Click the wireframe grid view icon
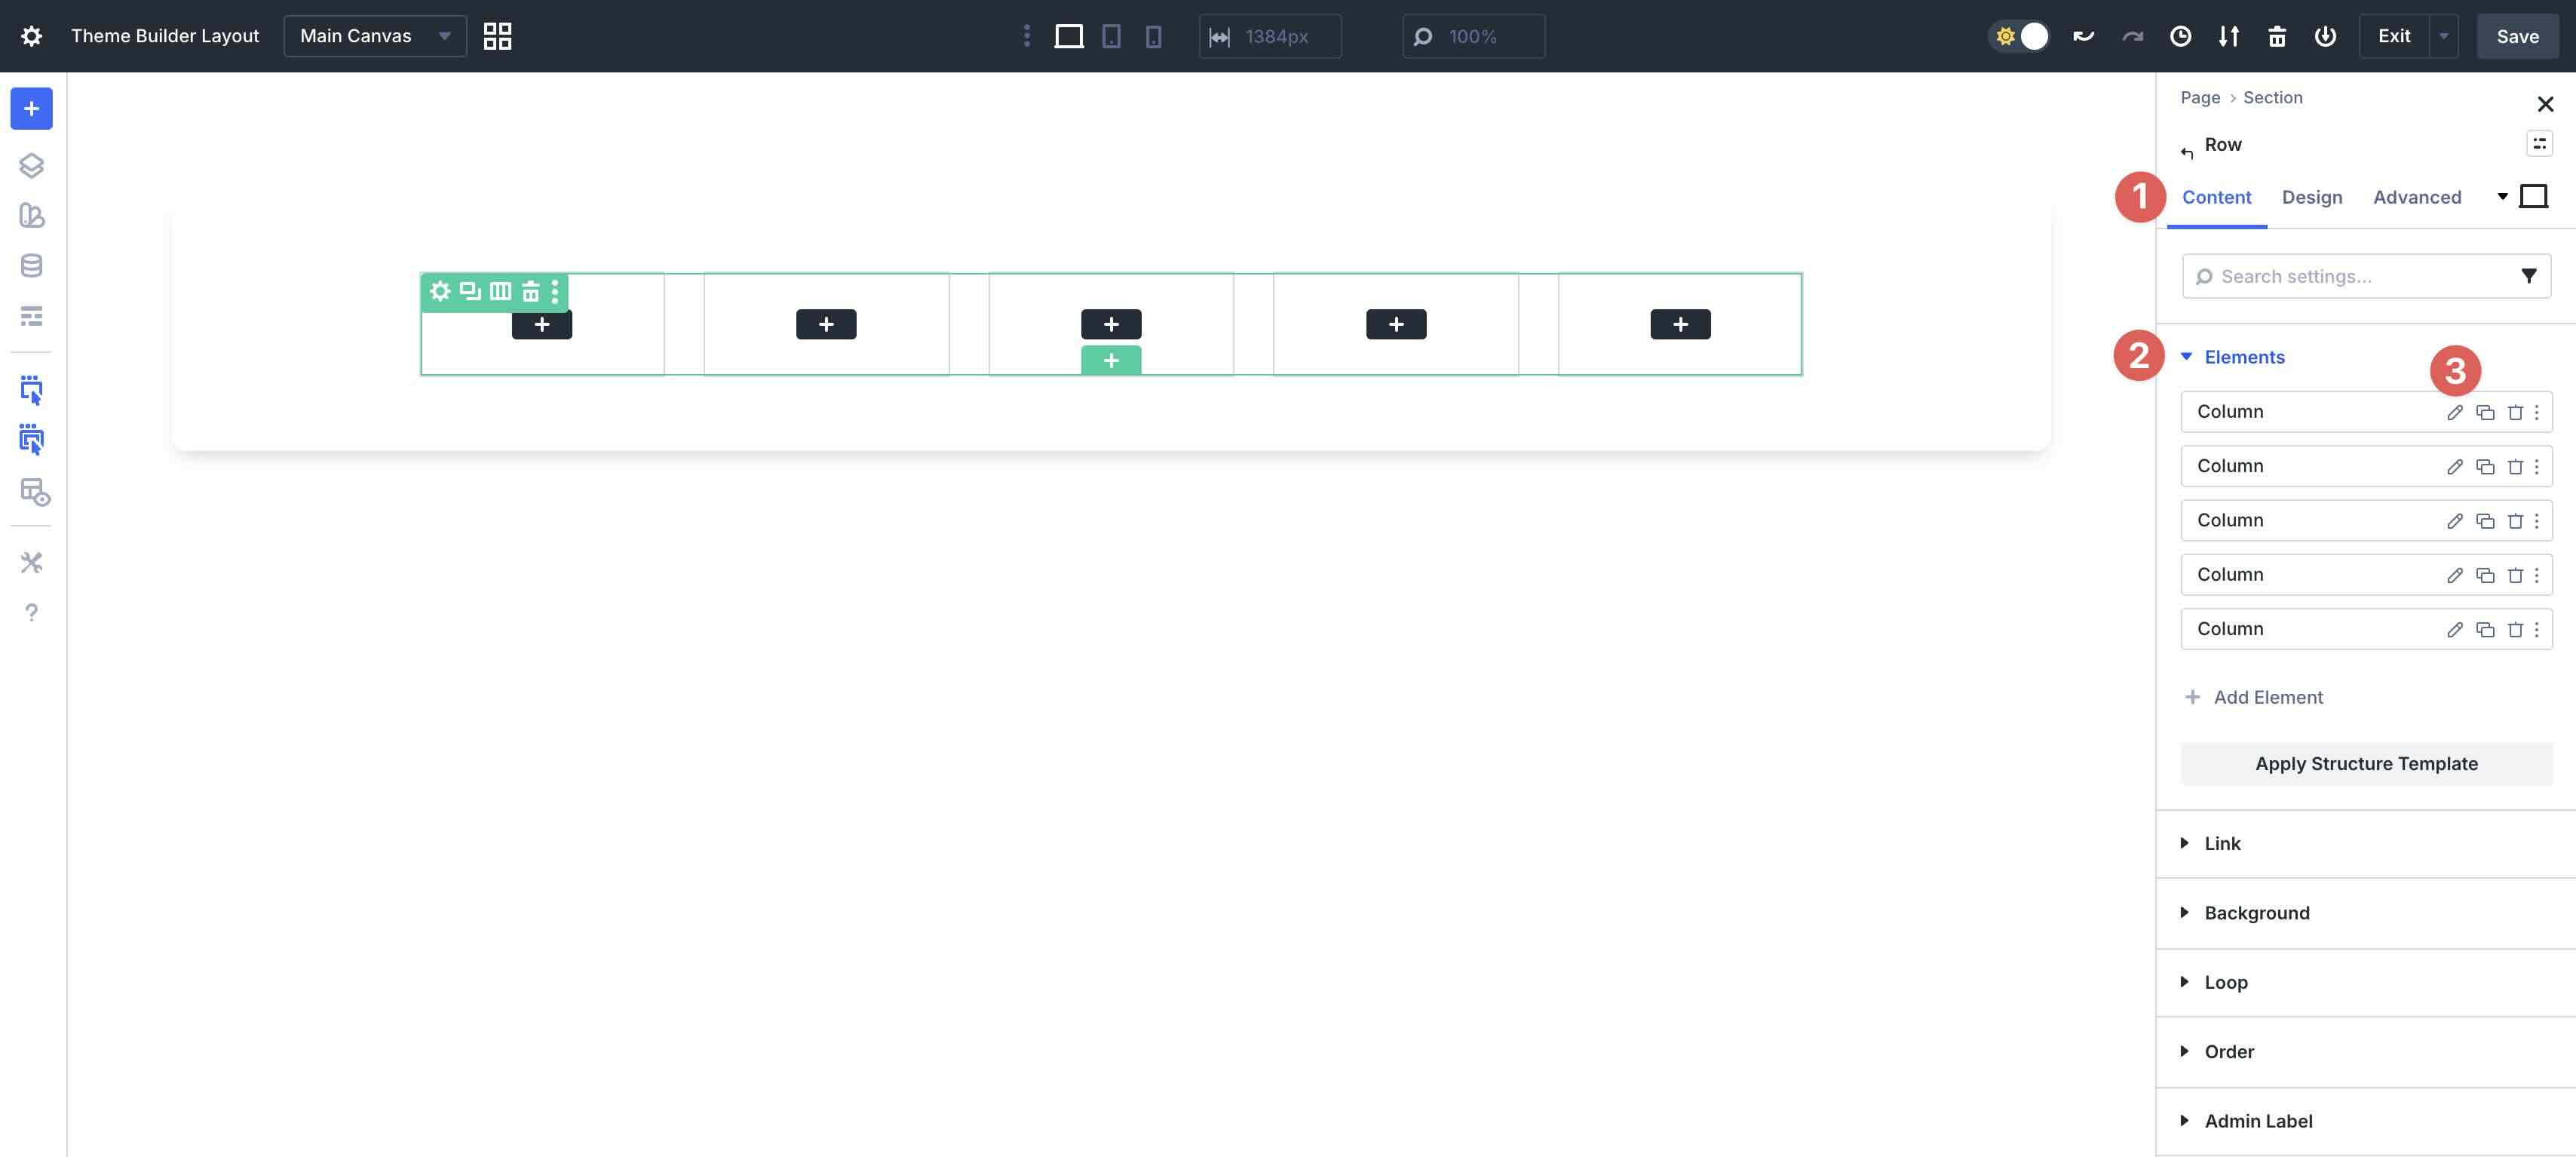 click(x=497, y=36)
